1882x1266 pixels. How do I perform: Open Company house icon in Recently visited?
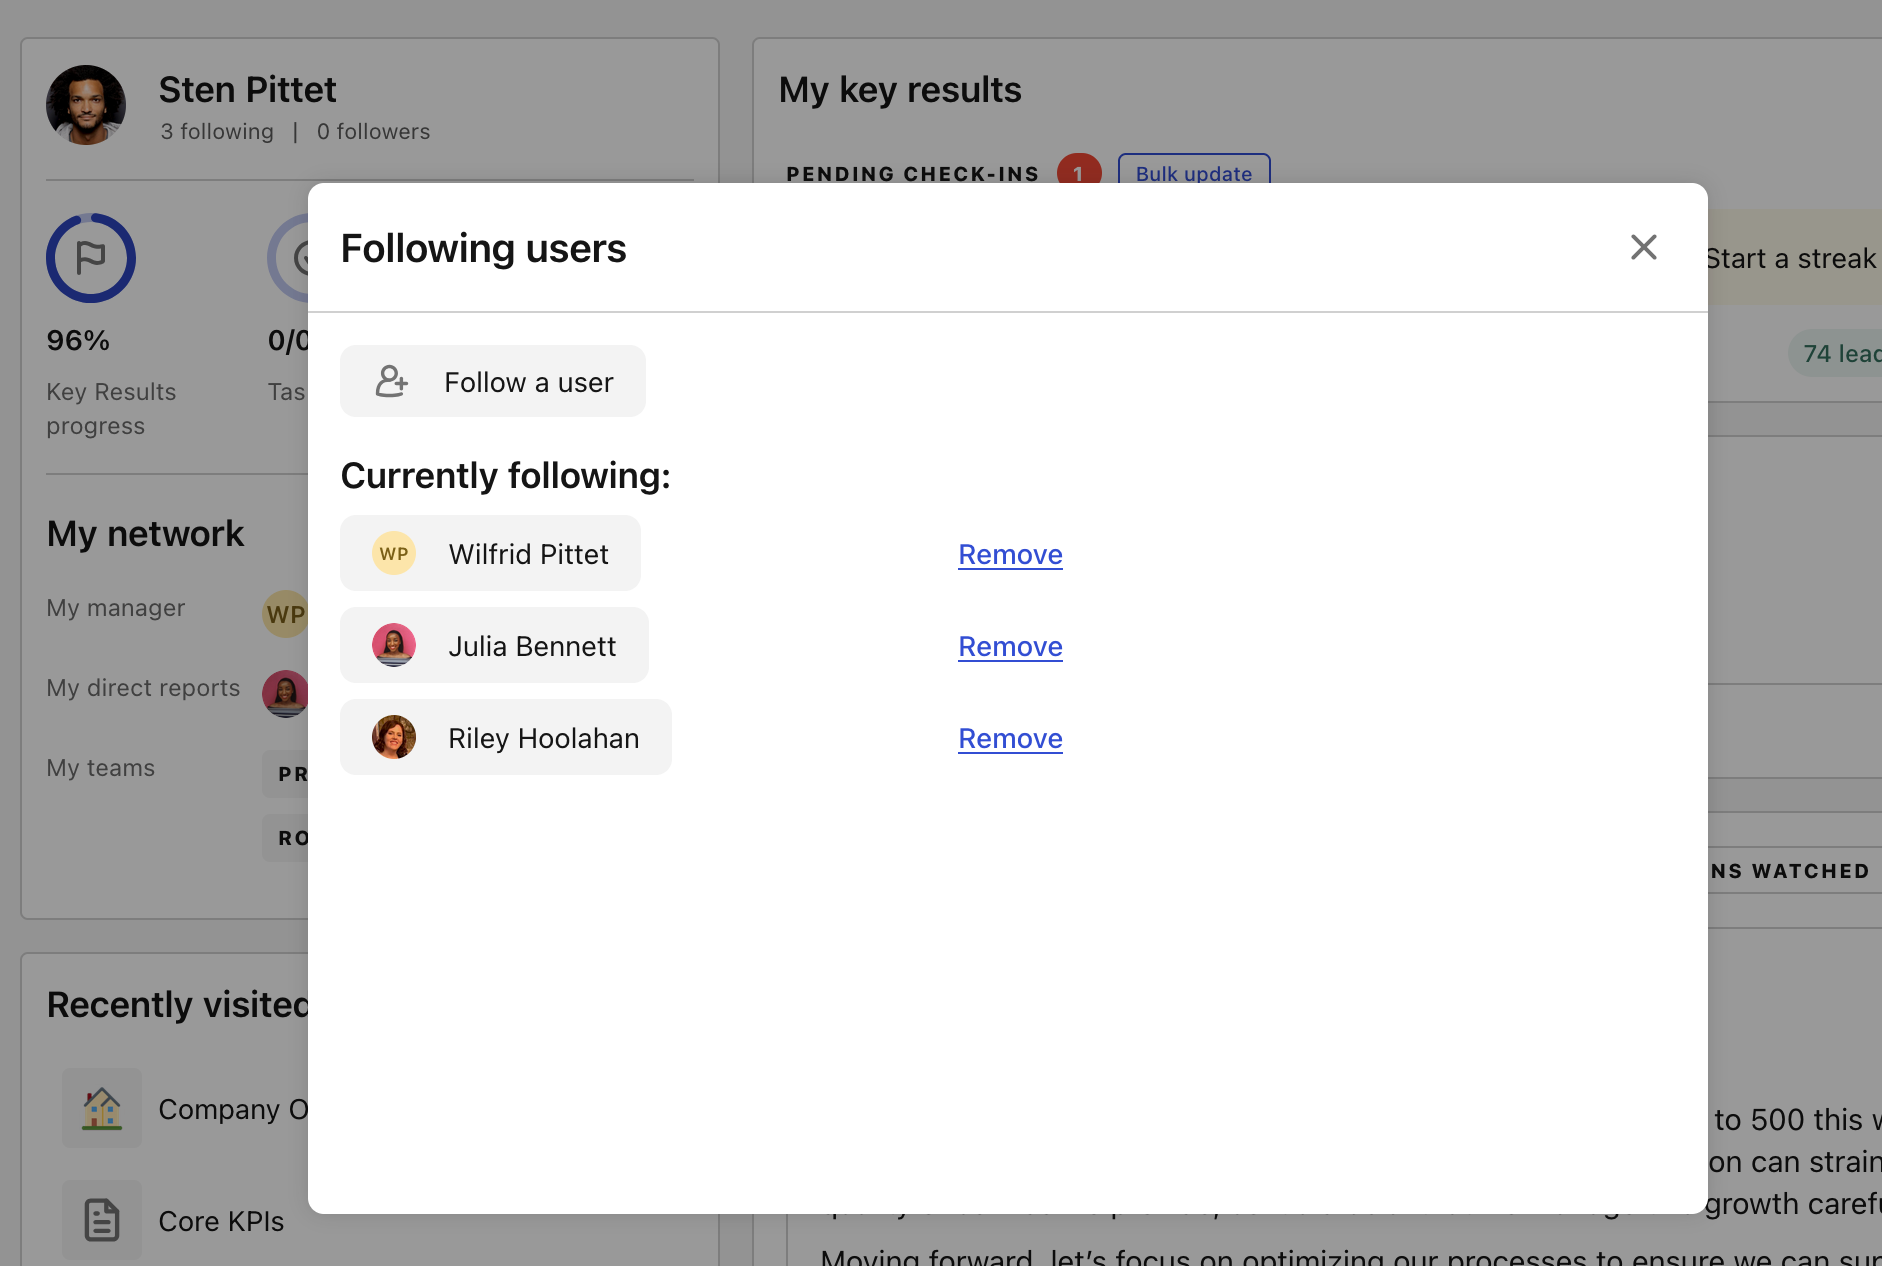(102, 1108)
